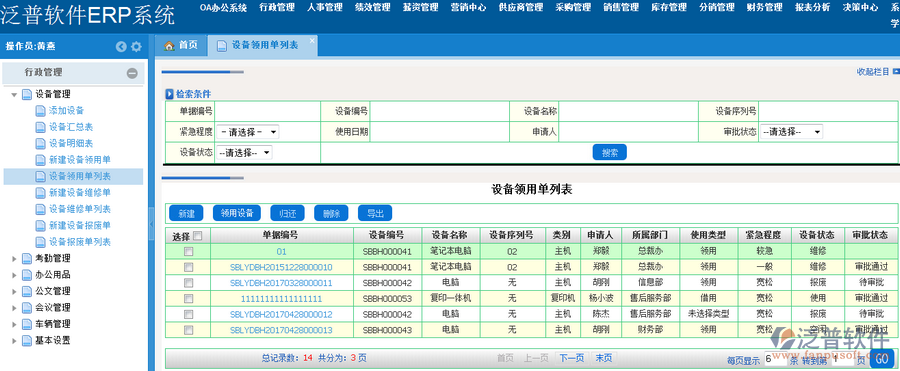Collapse 行政管理 panel with minus icon
This screenshot has height=371, width=900.
[x=132, y=73]
